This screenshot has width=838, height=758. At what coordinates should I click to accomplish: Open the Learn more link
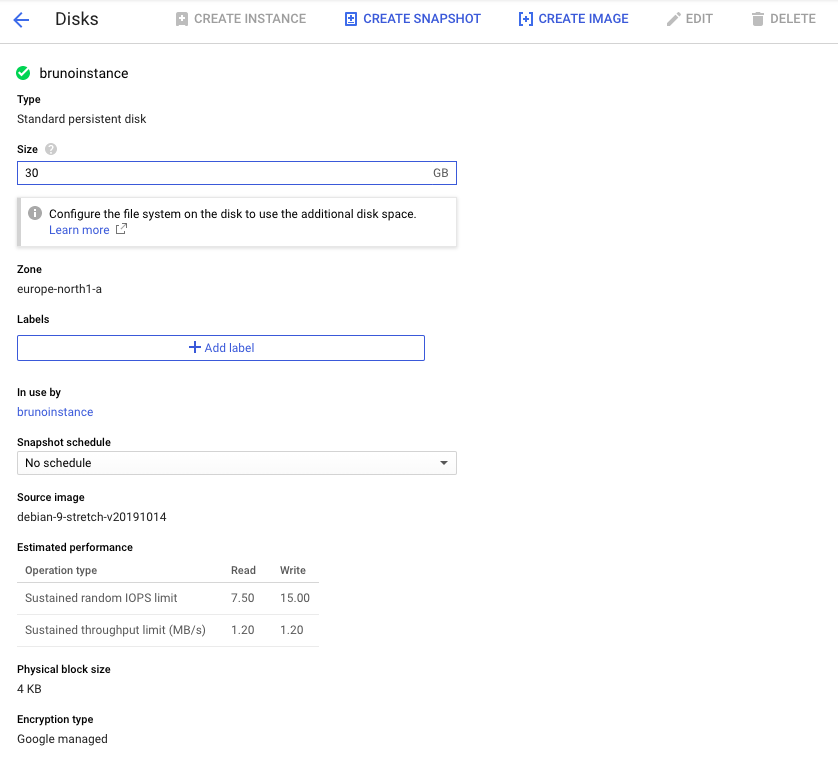pyautogui.click(x=79, y=230)
